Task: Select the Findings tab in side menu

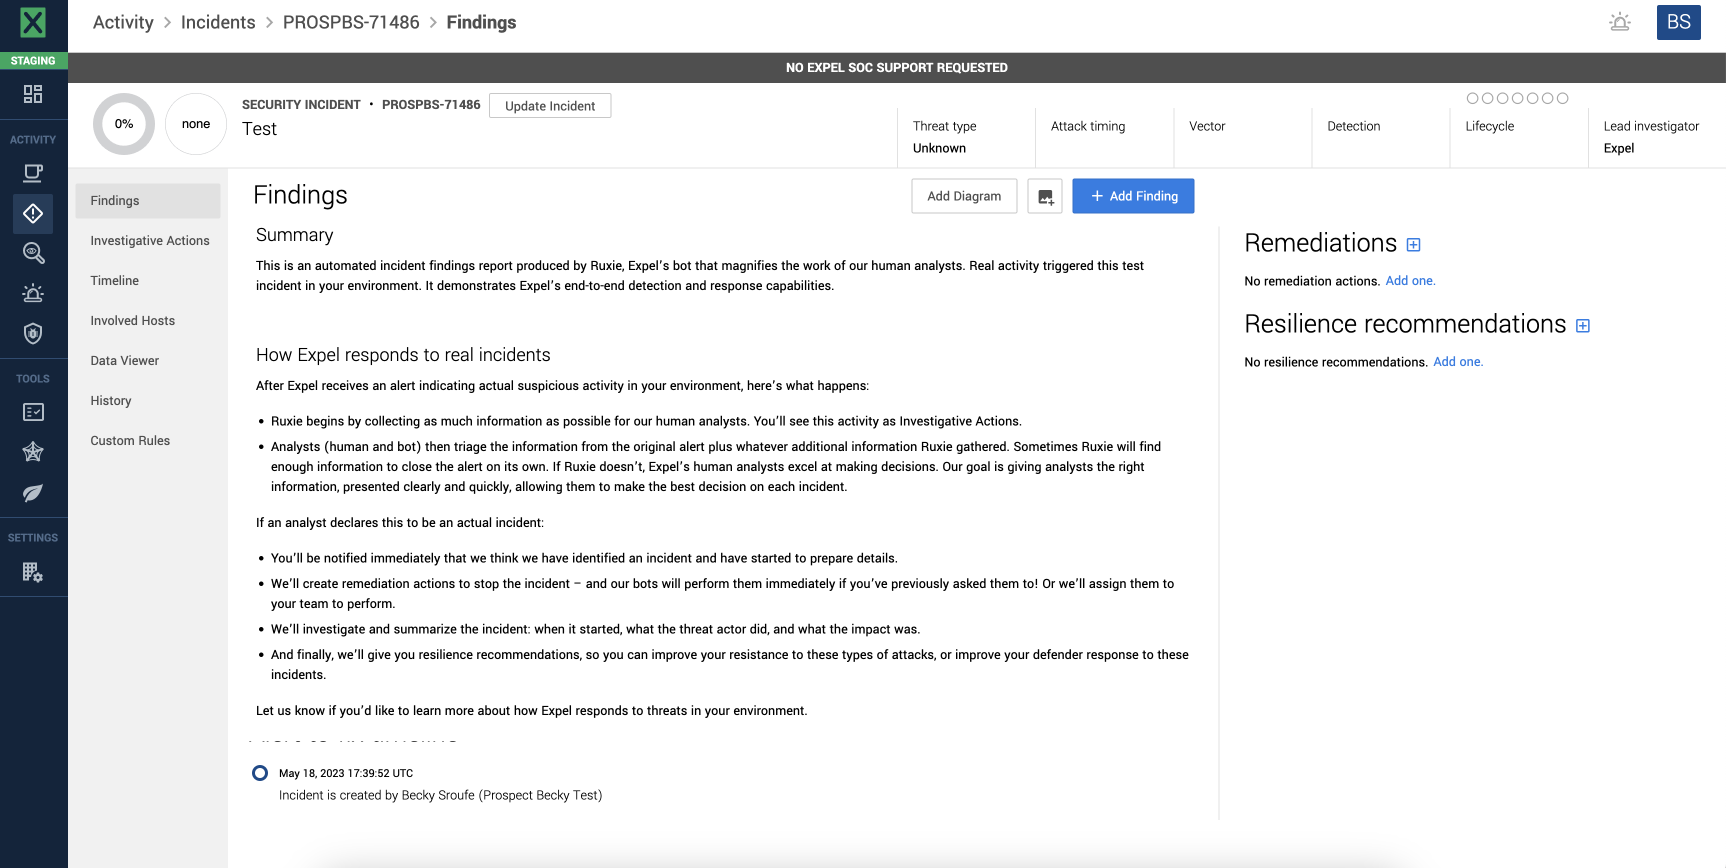Action: [148, 201]
